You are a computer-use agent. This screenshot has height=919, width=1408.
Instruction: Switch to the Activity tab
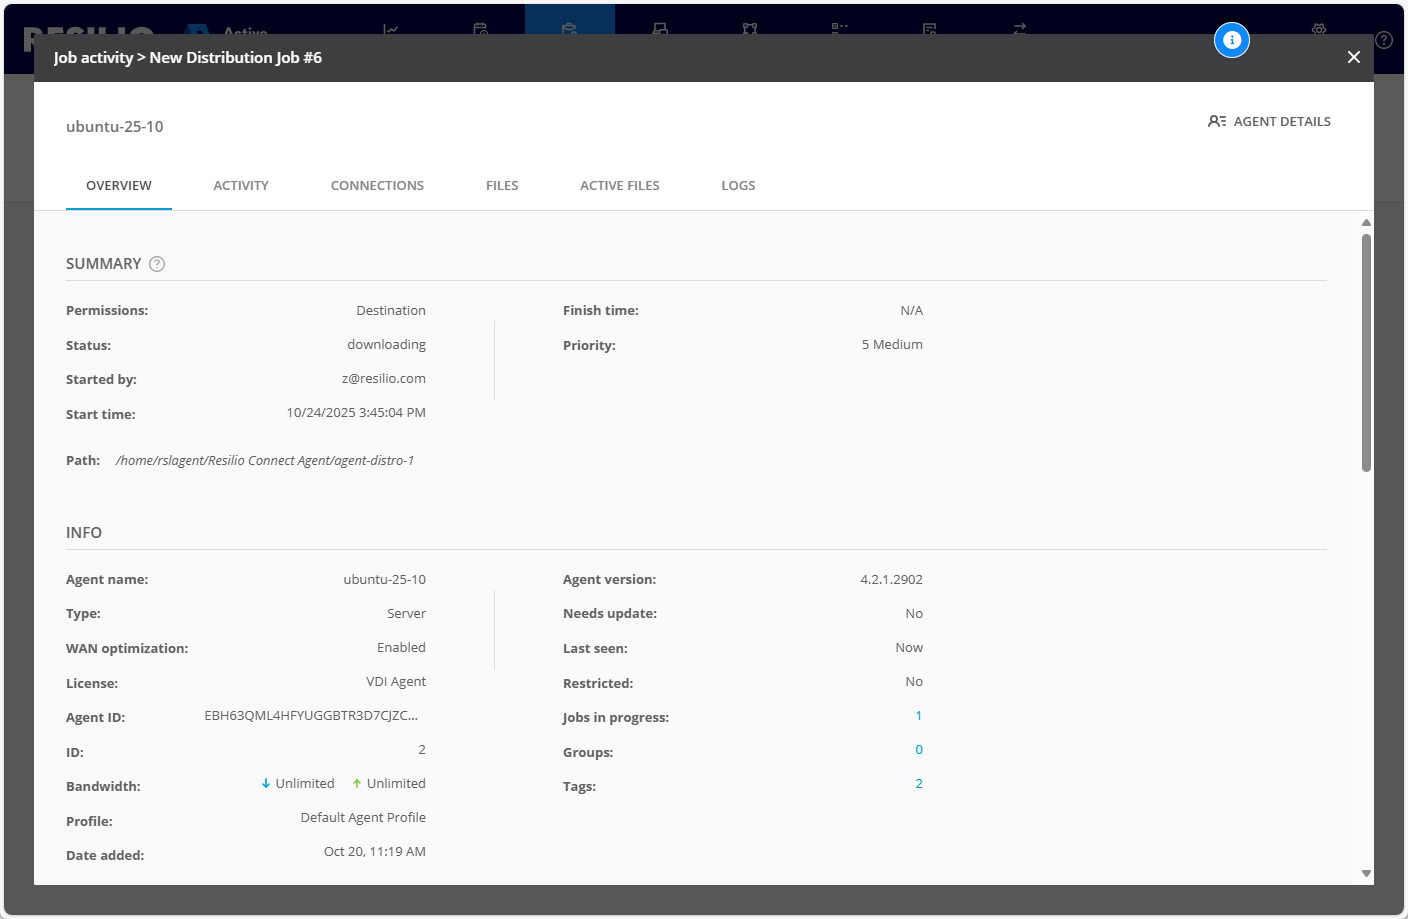click(x=241, y=186)
